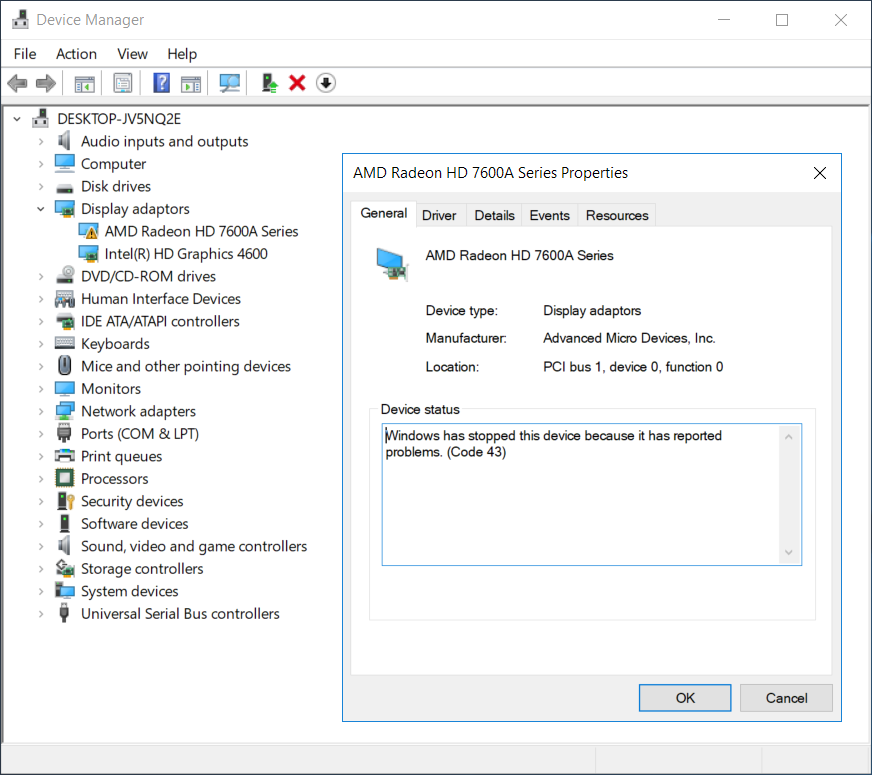
Task: Expand the Sound, video and game controllers node
Action: click(x=41, y=547)
